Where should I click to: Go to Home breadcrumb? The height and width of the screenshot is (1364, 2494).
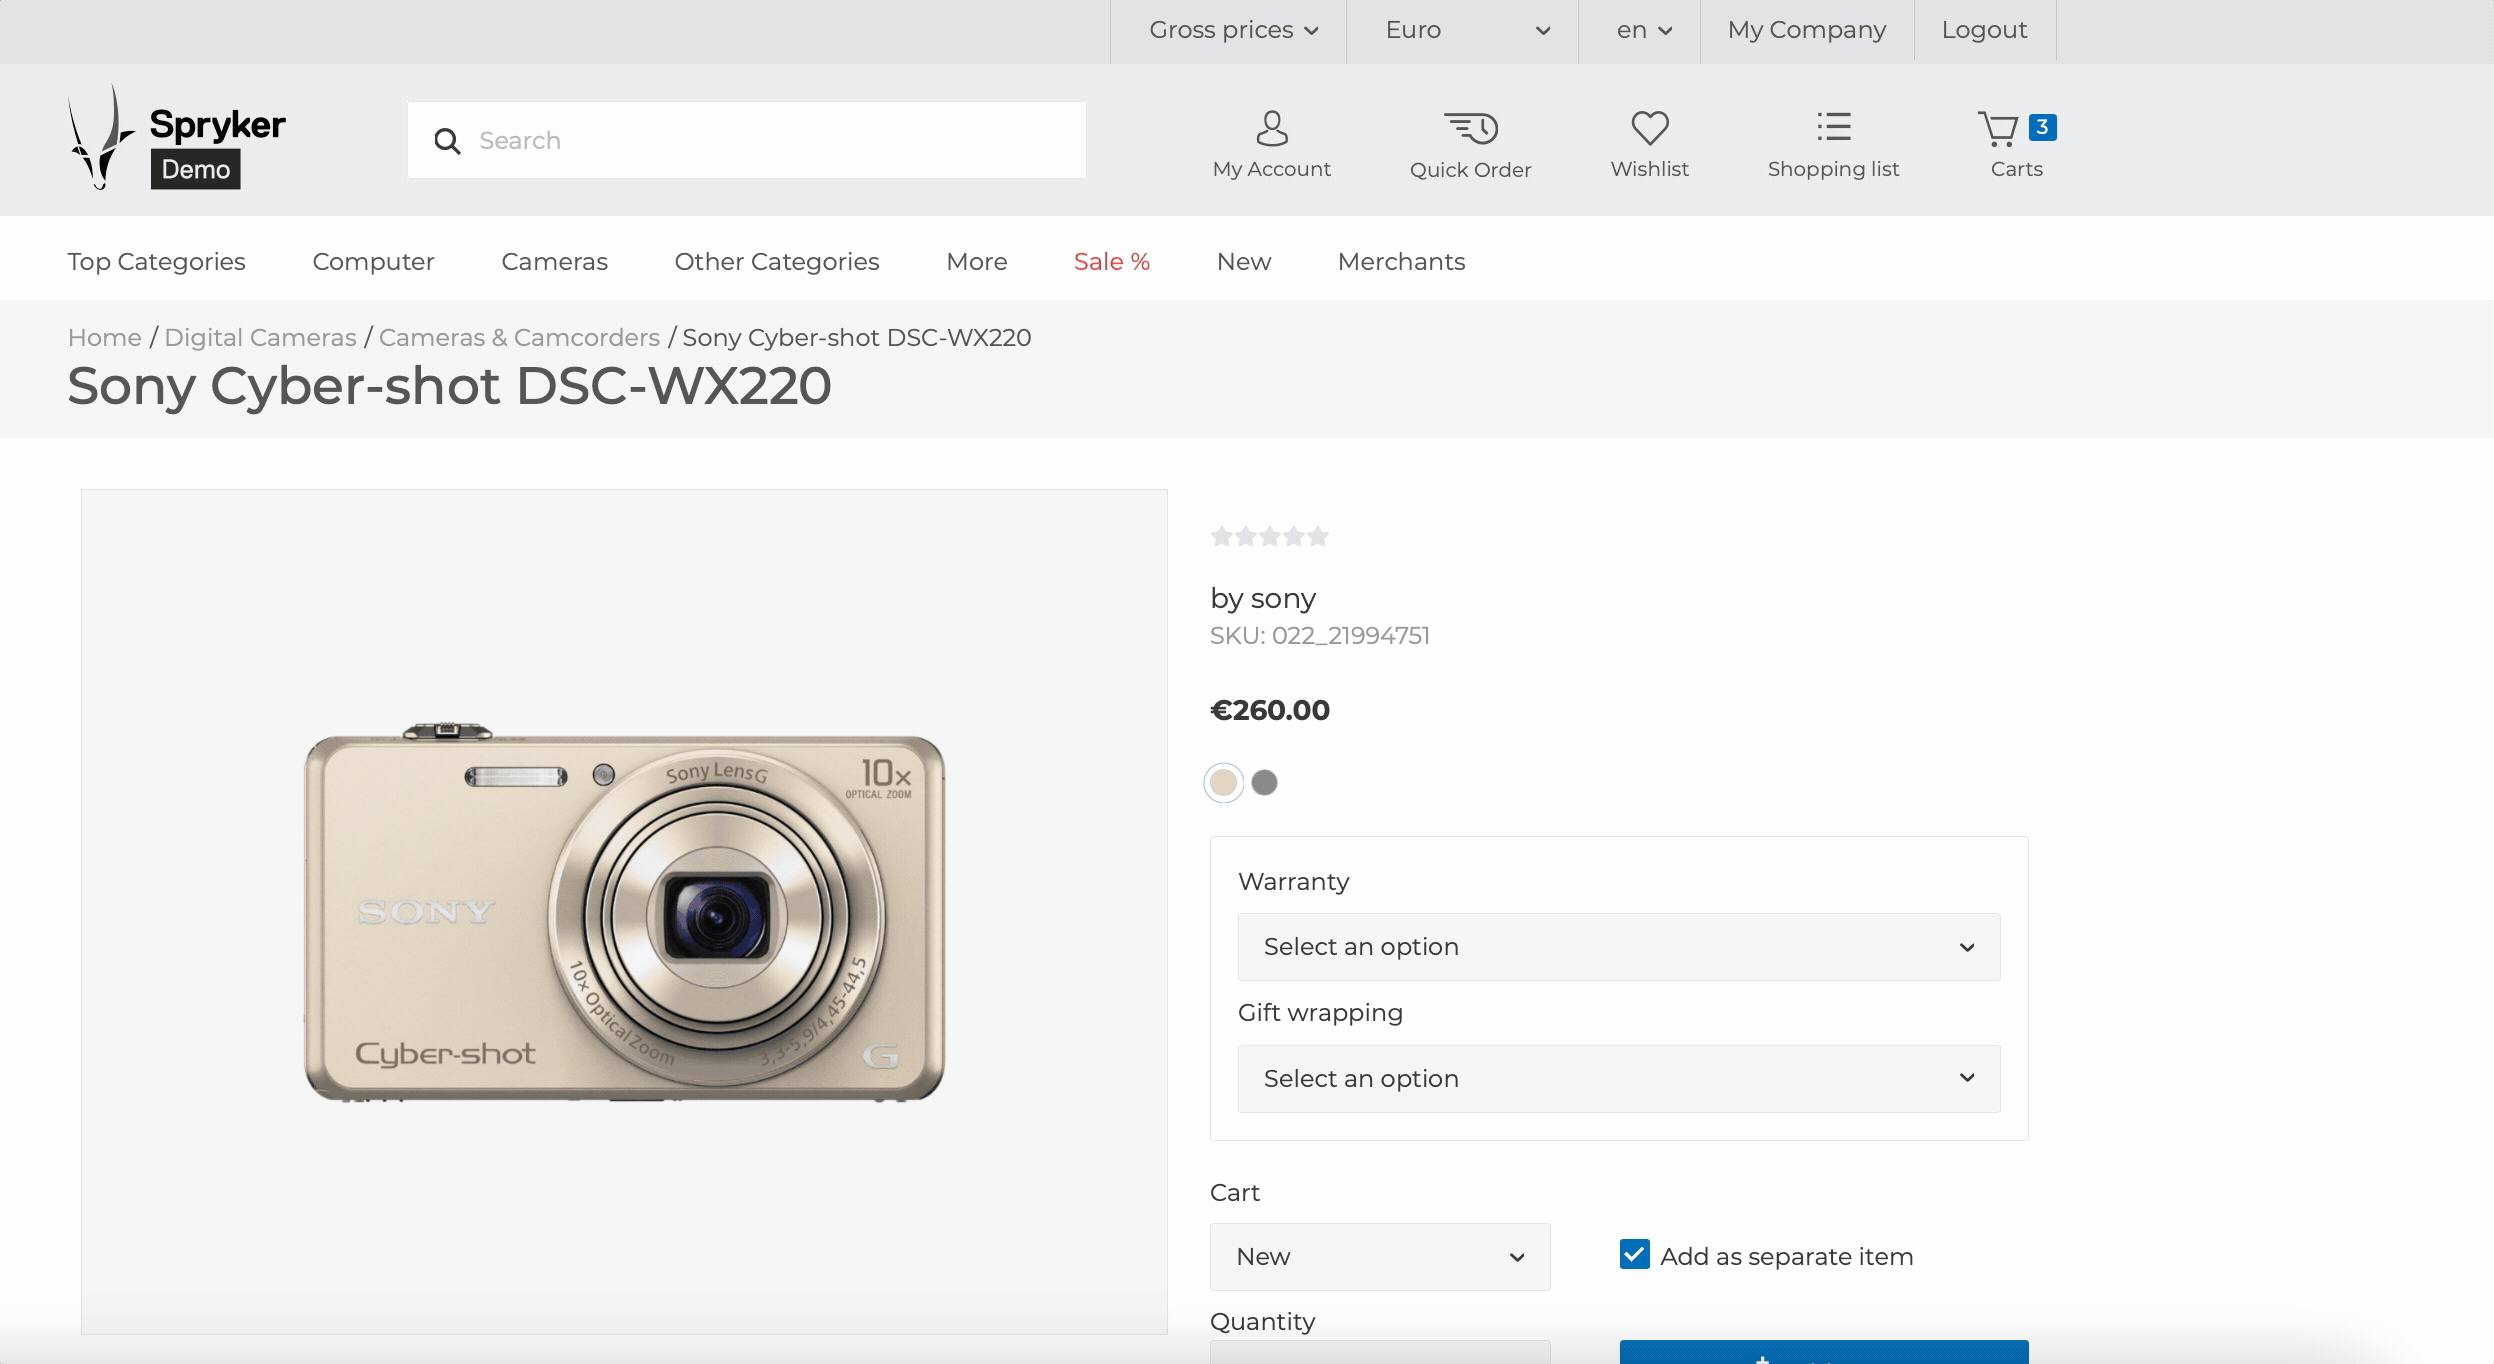pos(104,337)
